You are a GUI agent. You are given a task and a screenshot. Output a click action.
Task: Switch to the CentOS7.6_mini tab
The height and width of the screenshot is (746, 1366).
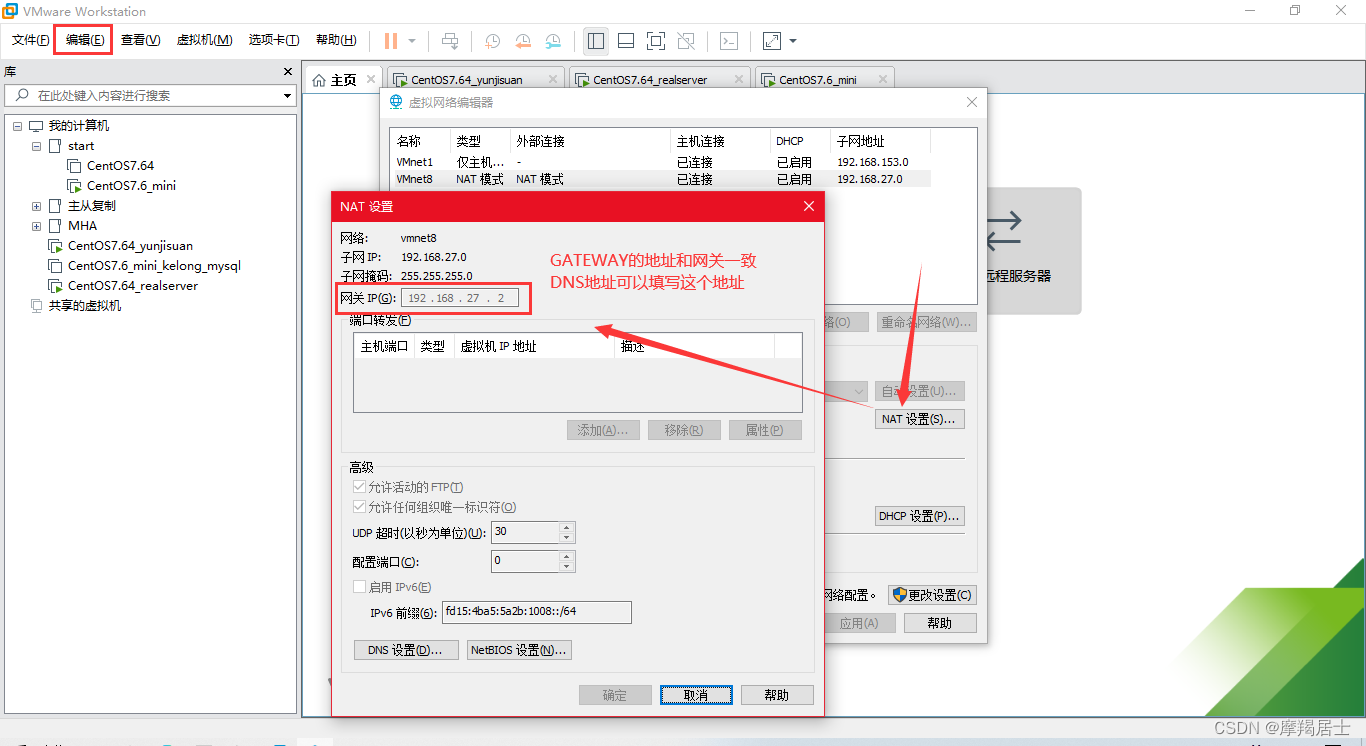pyautogui.click(x=818, y=80)
